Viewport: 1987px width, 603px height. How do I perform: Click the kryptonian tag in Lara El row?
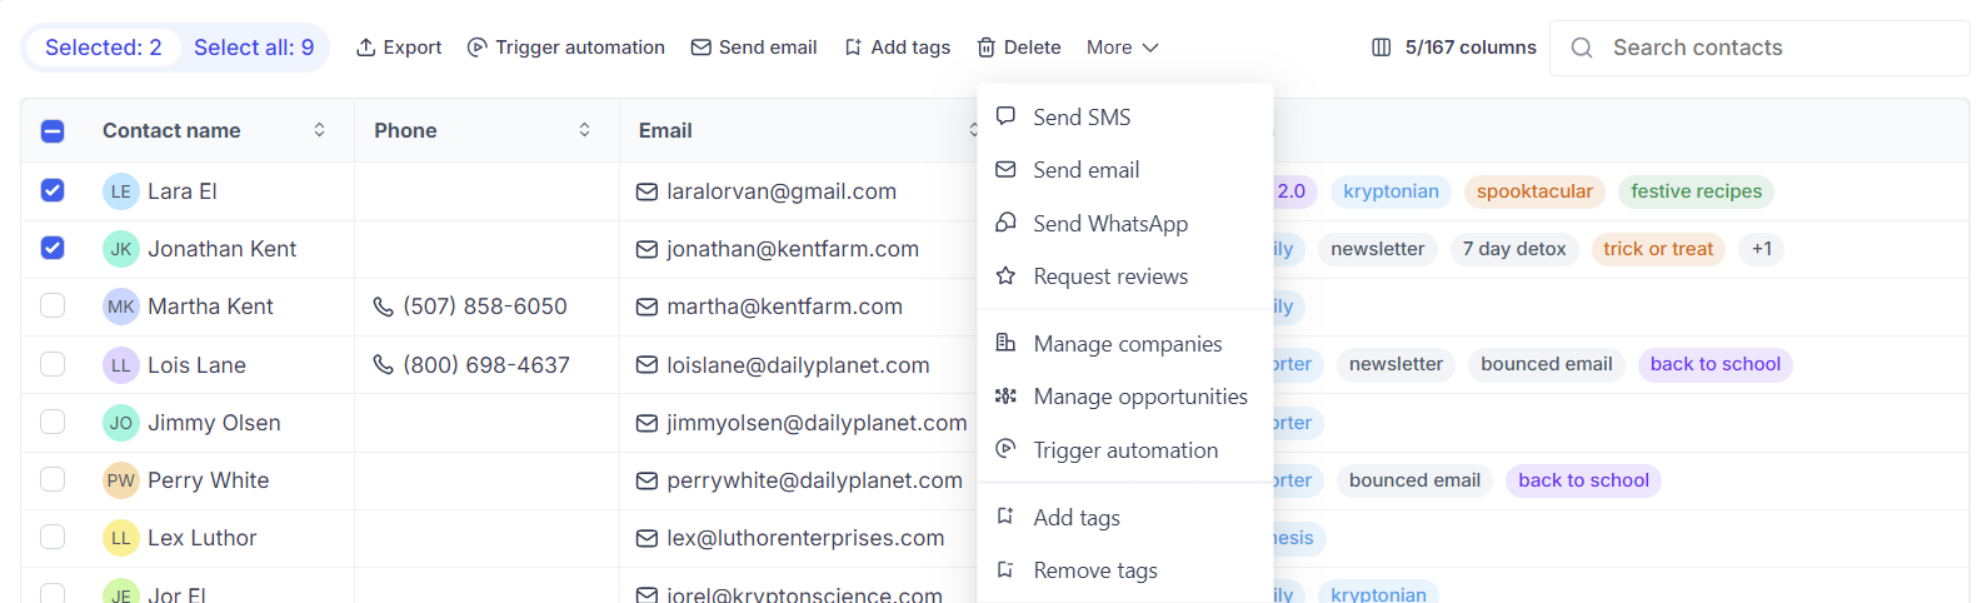(x=1391, y=191)
